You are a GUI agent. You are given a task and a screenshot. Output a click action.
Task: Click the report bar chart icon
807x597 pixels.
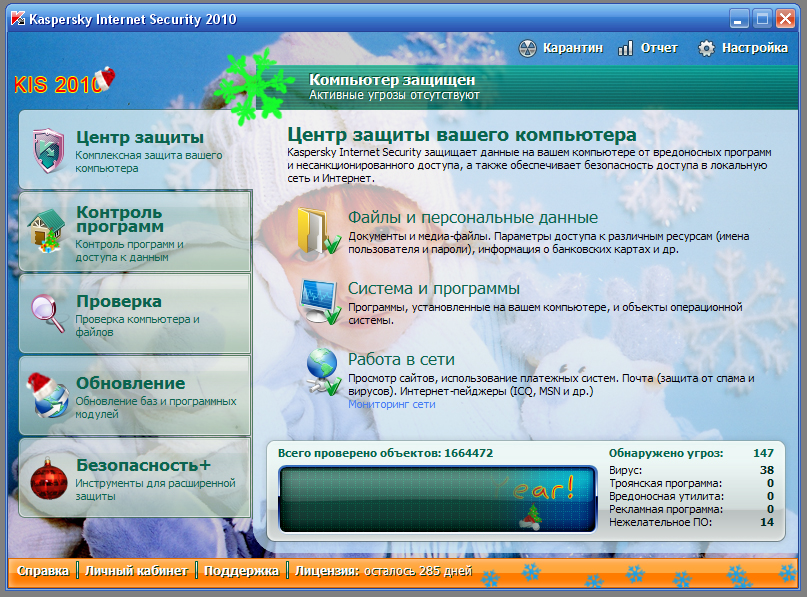click(x=625, y=48)
